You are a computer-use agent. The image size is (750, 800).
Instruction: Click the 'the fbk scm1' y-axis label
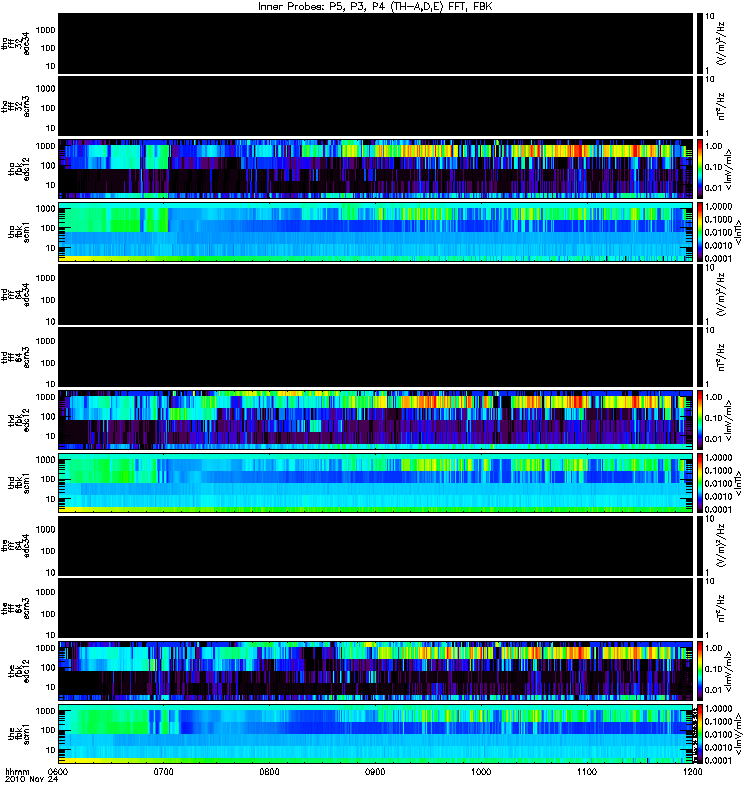pyautogui.click(x=19, y=734)
